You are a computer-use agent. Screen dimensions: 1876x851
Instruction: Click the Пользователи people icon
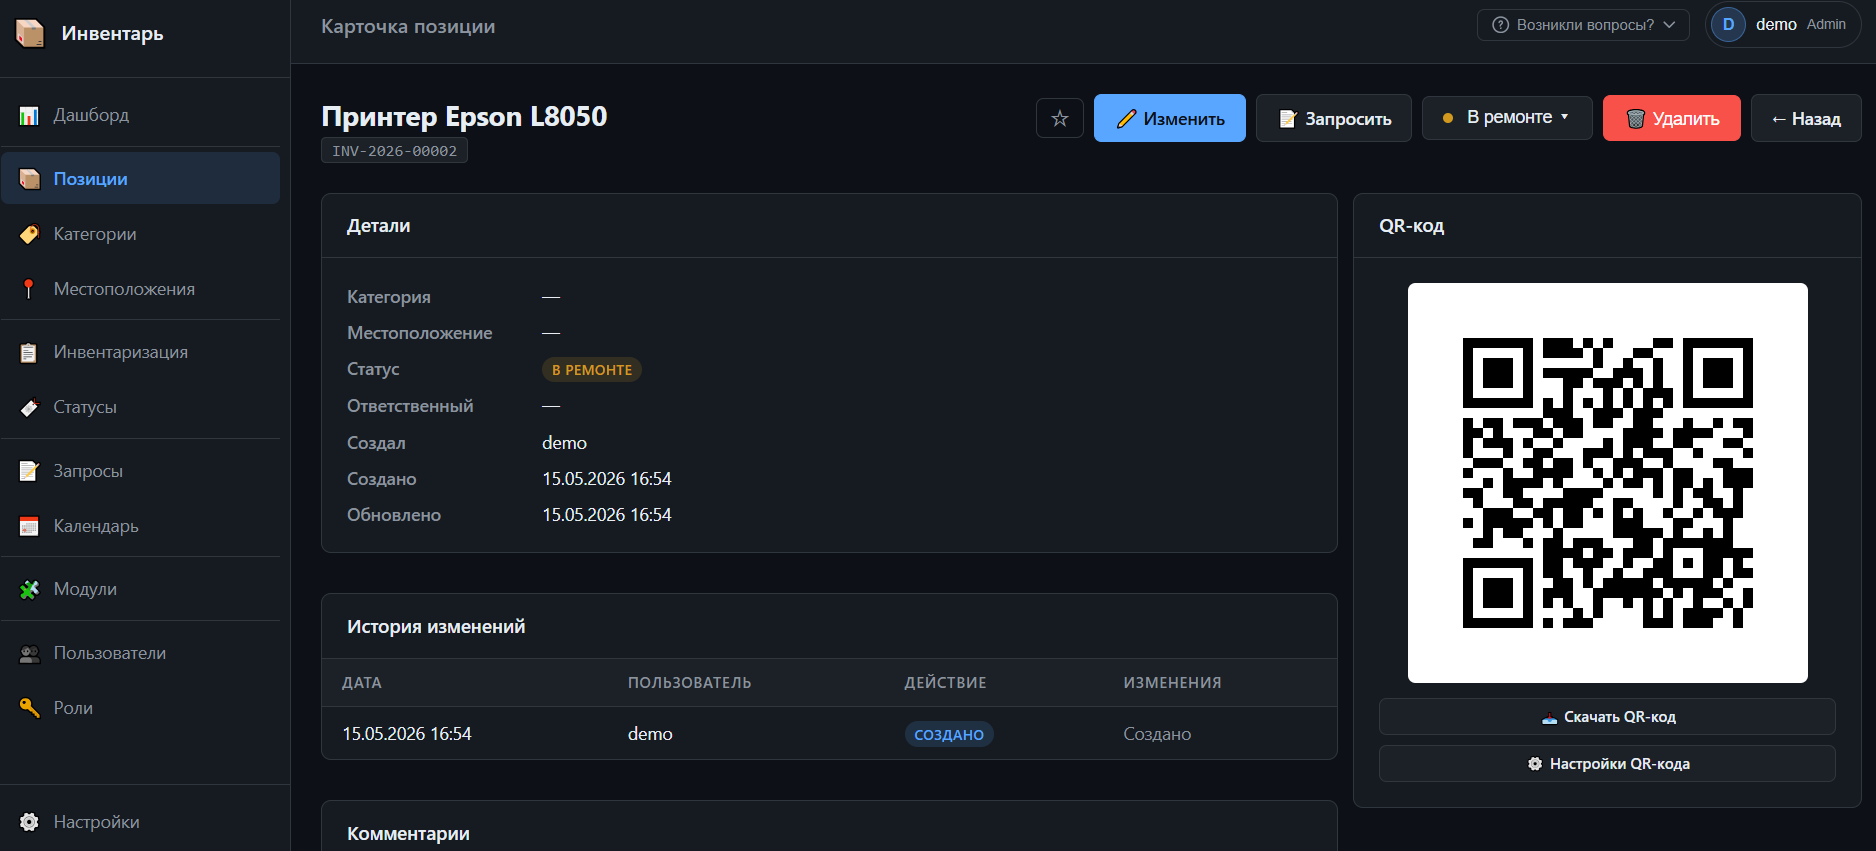point(29,653)
